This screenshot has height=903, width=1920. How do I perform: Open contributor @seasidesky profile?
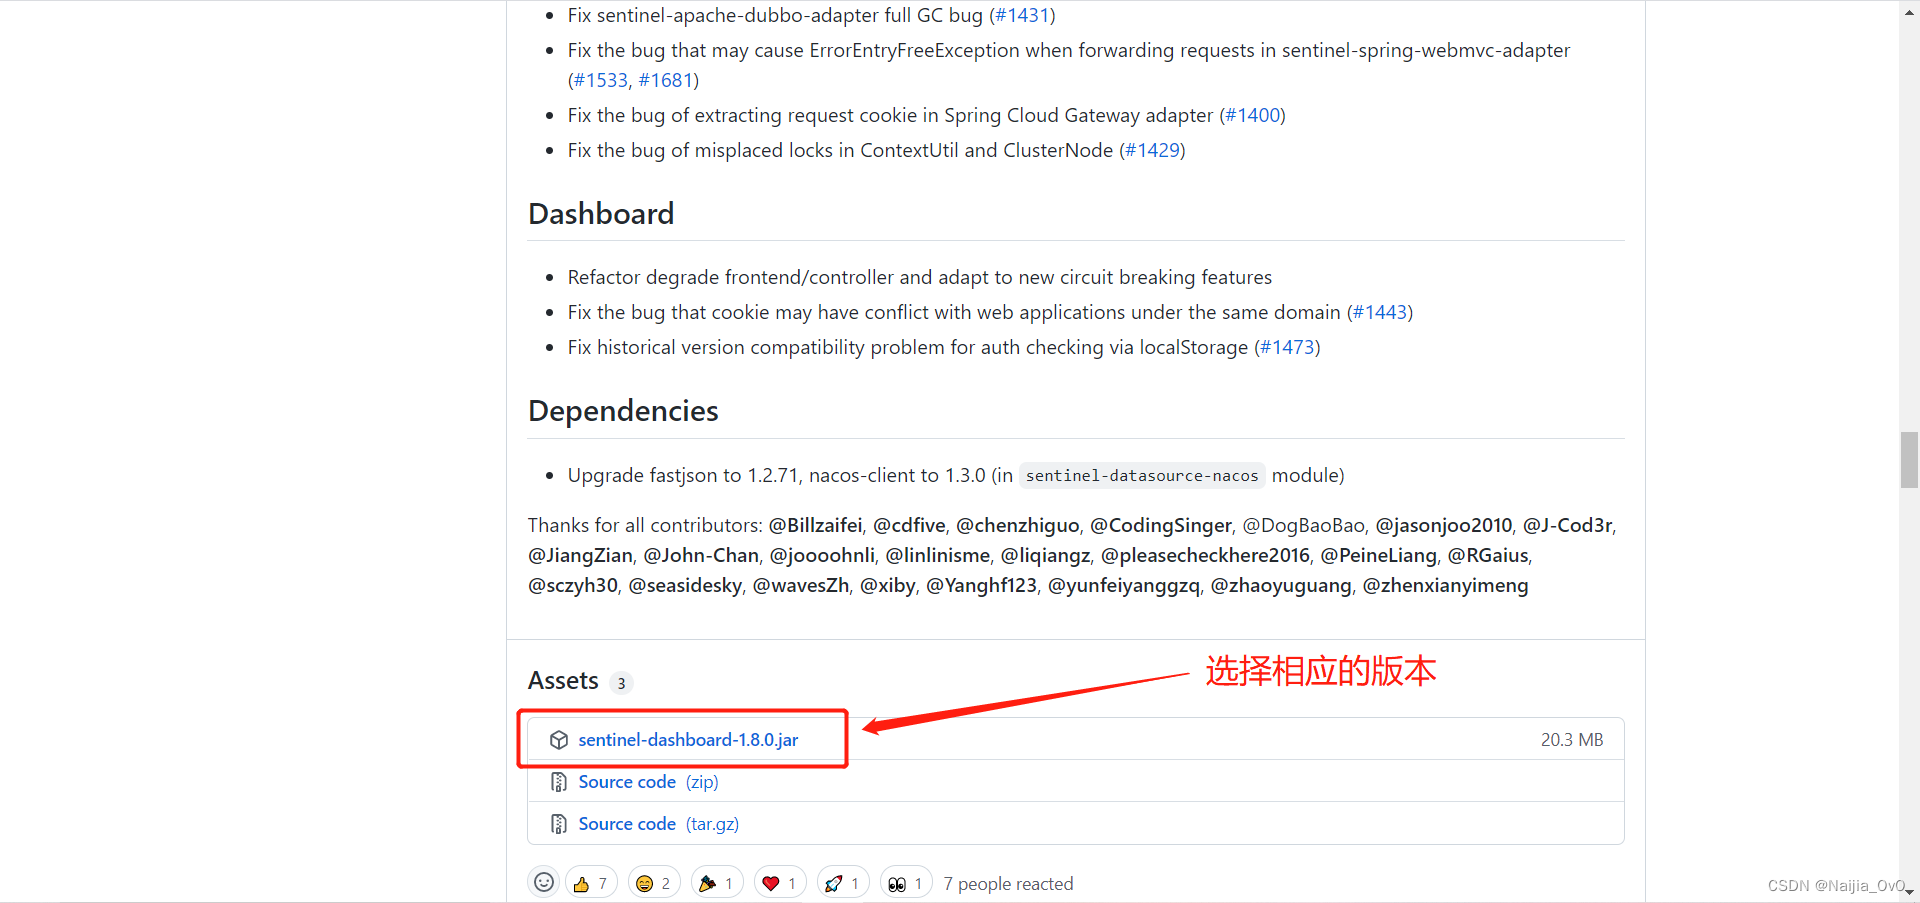[685, 585]
